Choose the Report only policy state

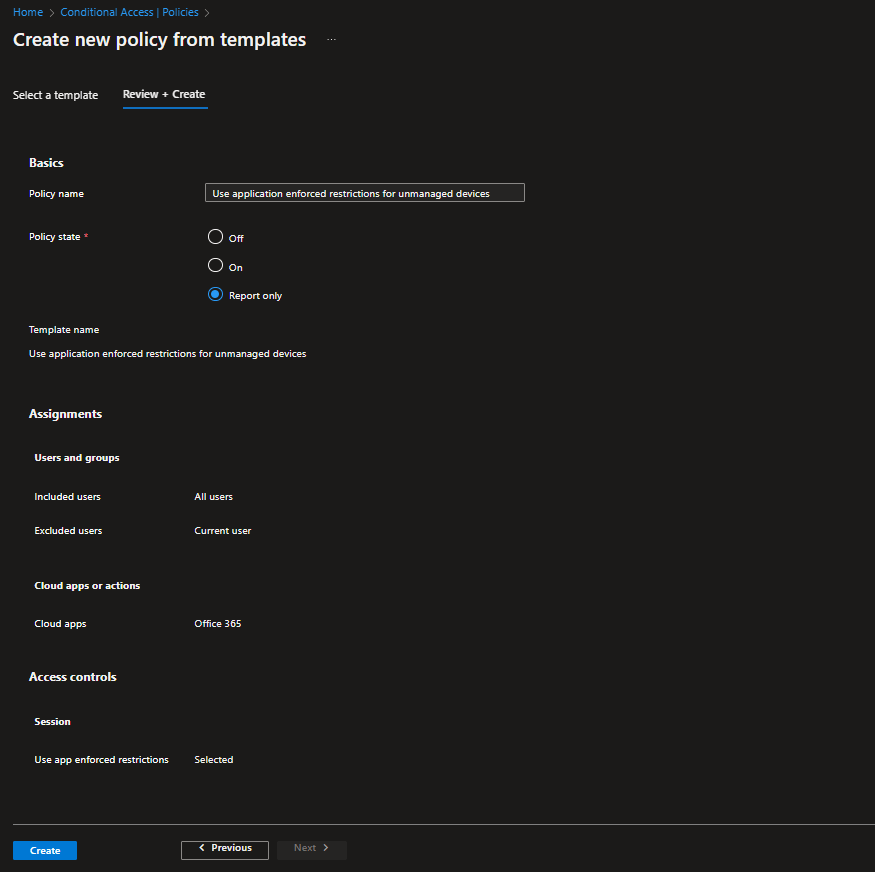215,295
